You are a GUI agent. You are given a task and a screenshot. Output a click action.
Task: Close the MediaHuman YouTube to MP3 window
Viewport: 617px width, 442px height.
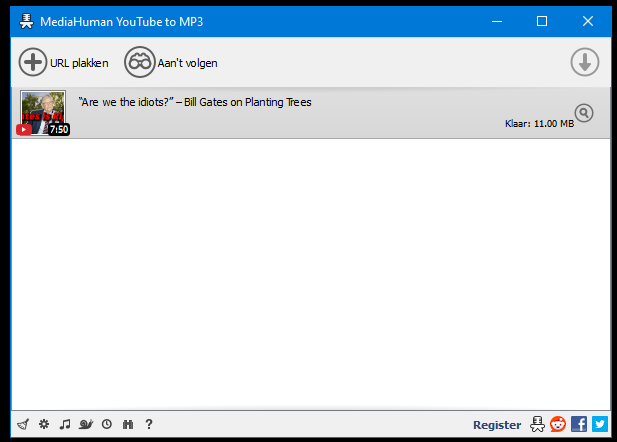588,21
